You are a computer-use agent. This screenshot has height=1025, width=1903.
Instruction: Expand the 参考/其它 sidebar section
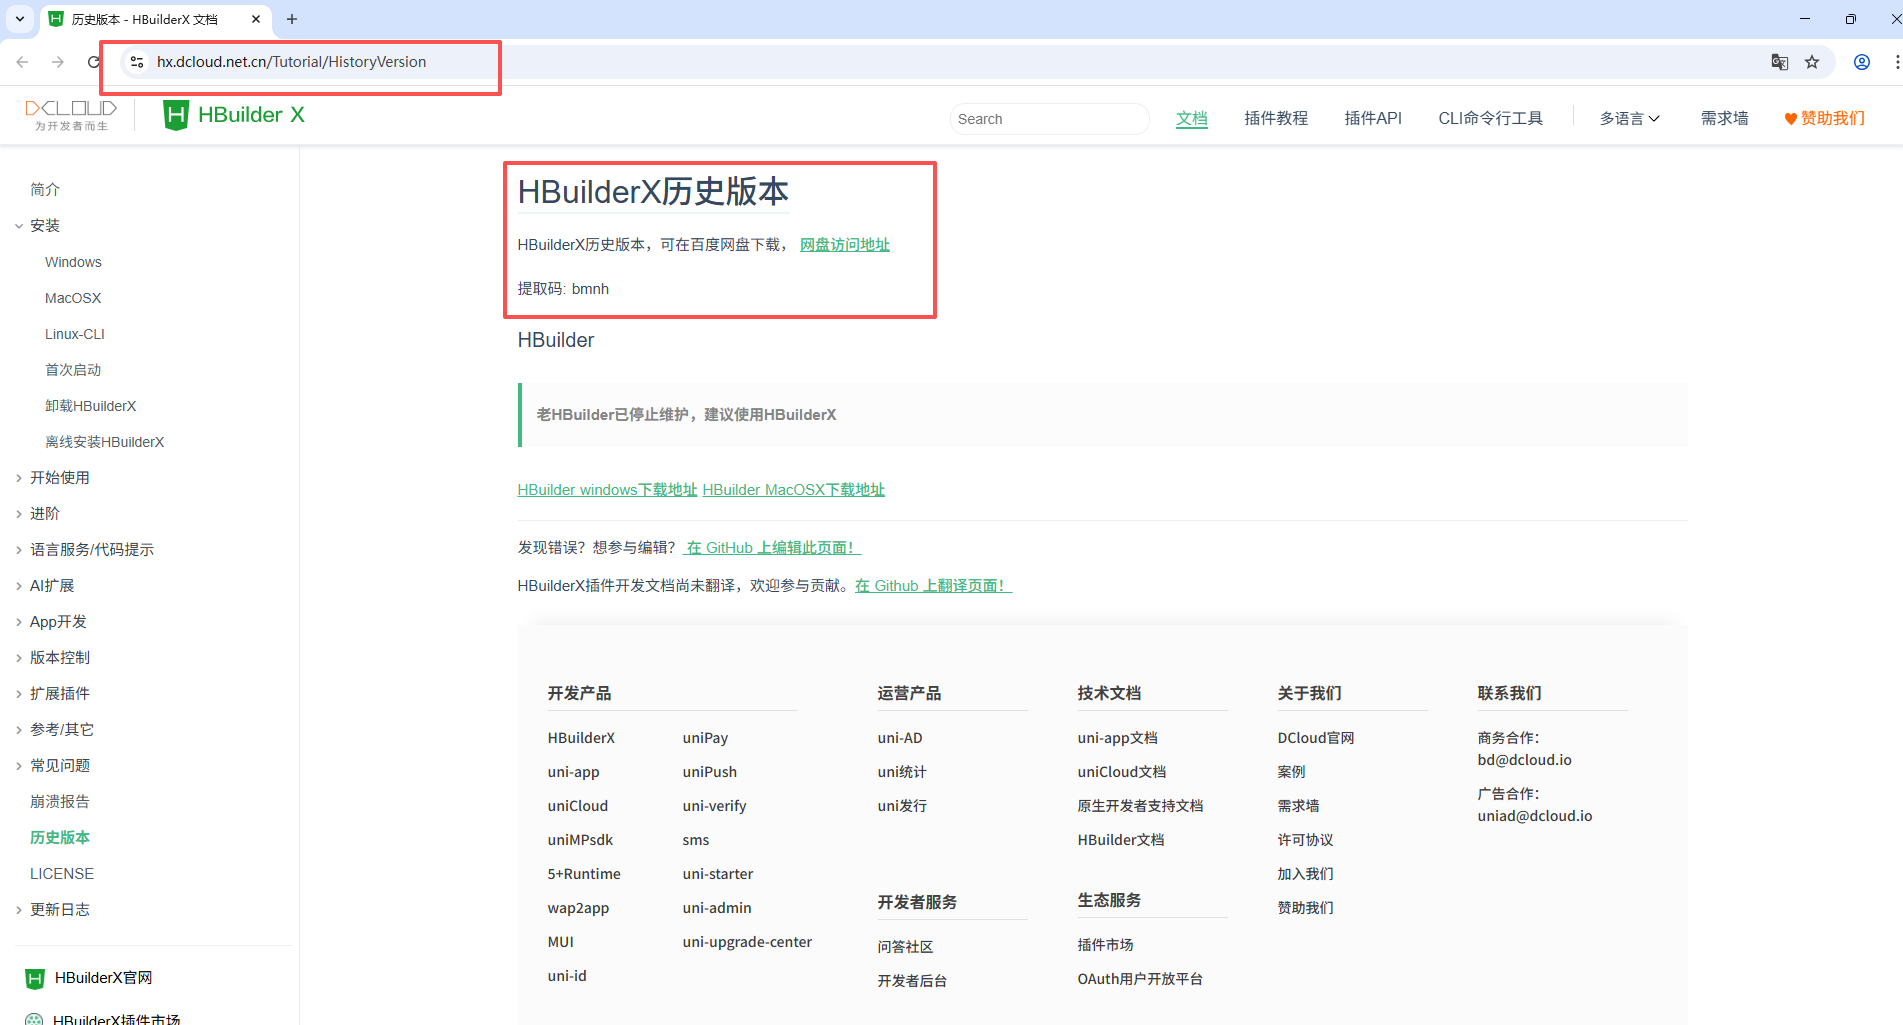click(x=19, y=730)
